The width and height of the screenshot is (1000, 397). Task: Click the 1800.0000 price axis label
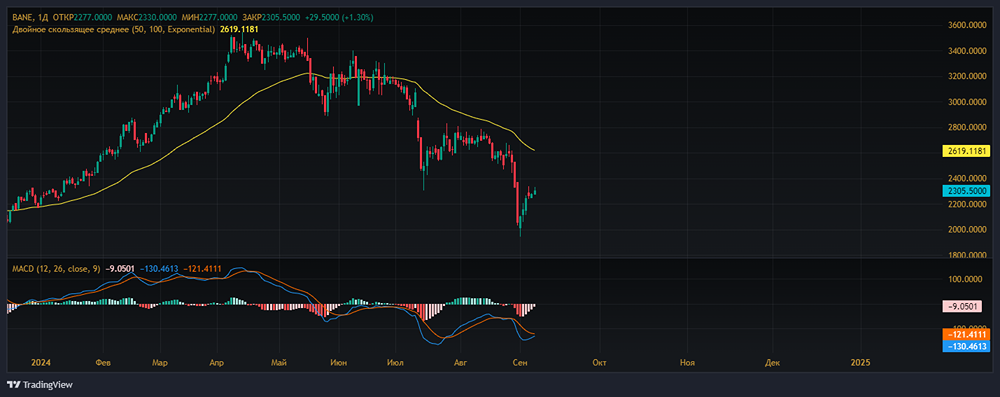point(968,255)
